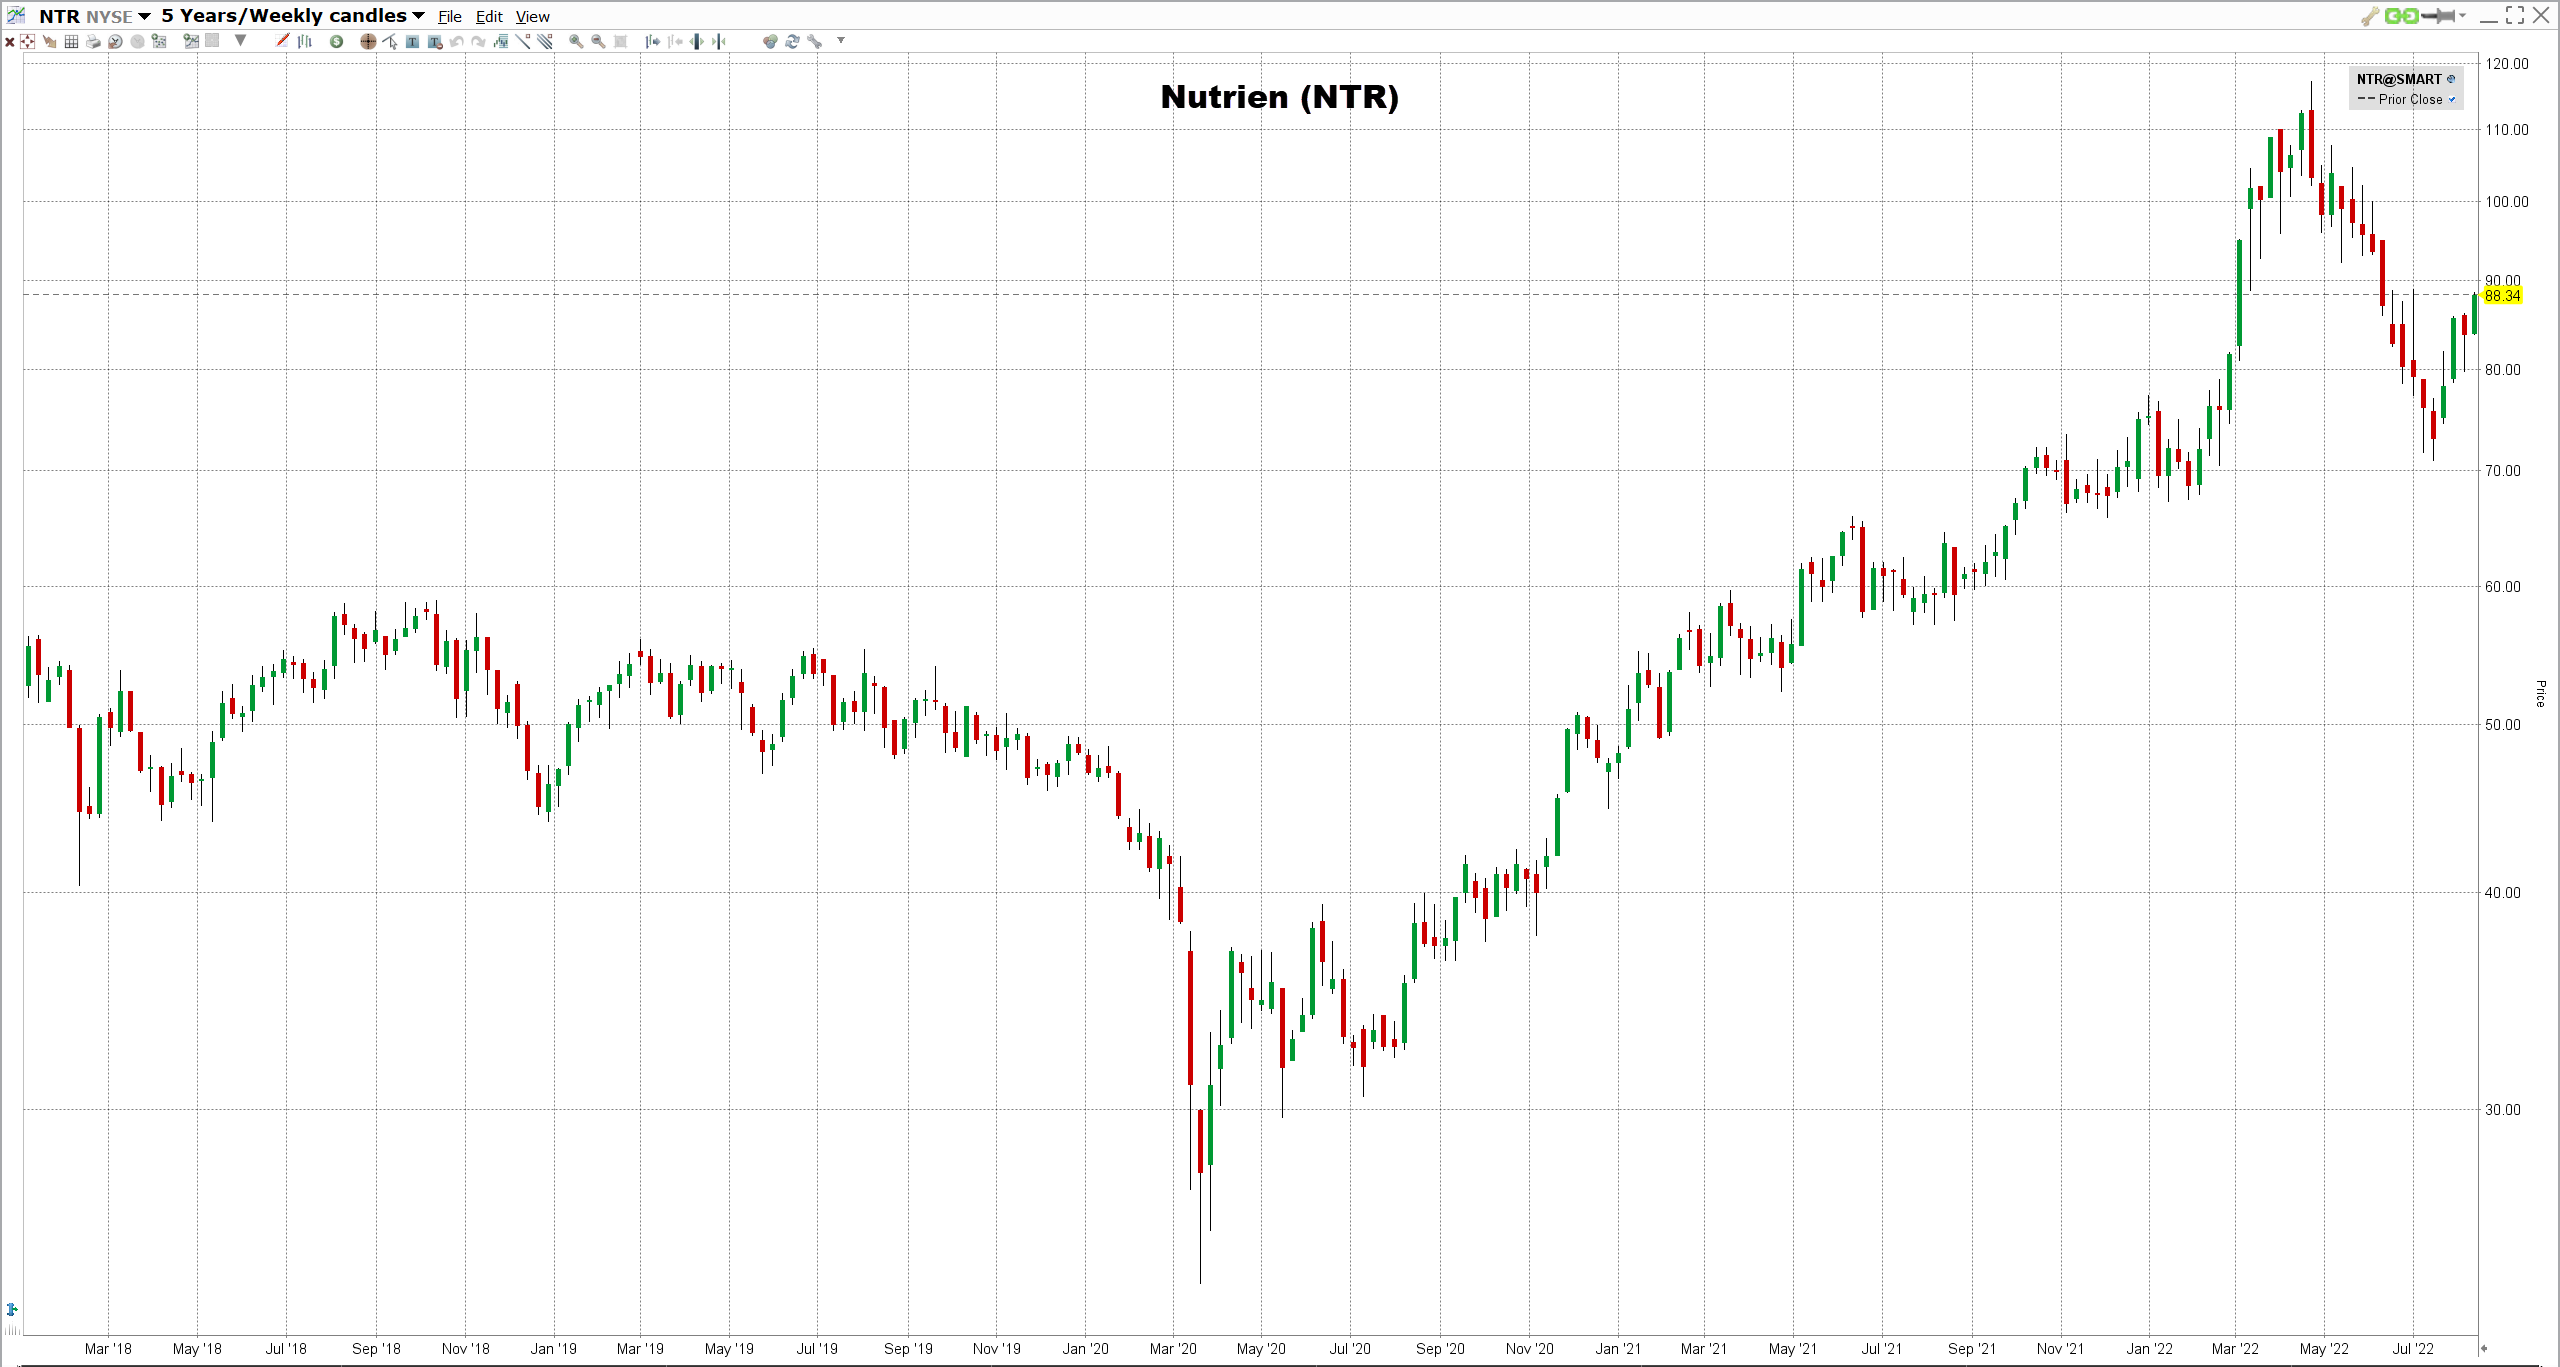Click the printer icon to print chart
The image size is (2560, 1367).
tap(93, 41)
